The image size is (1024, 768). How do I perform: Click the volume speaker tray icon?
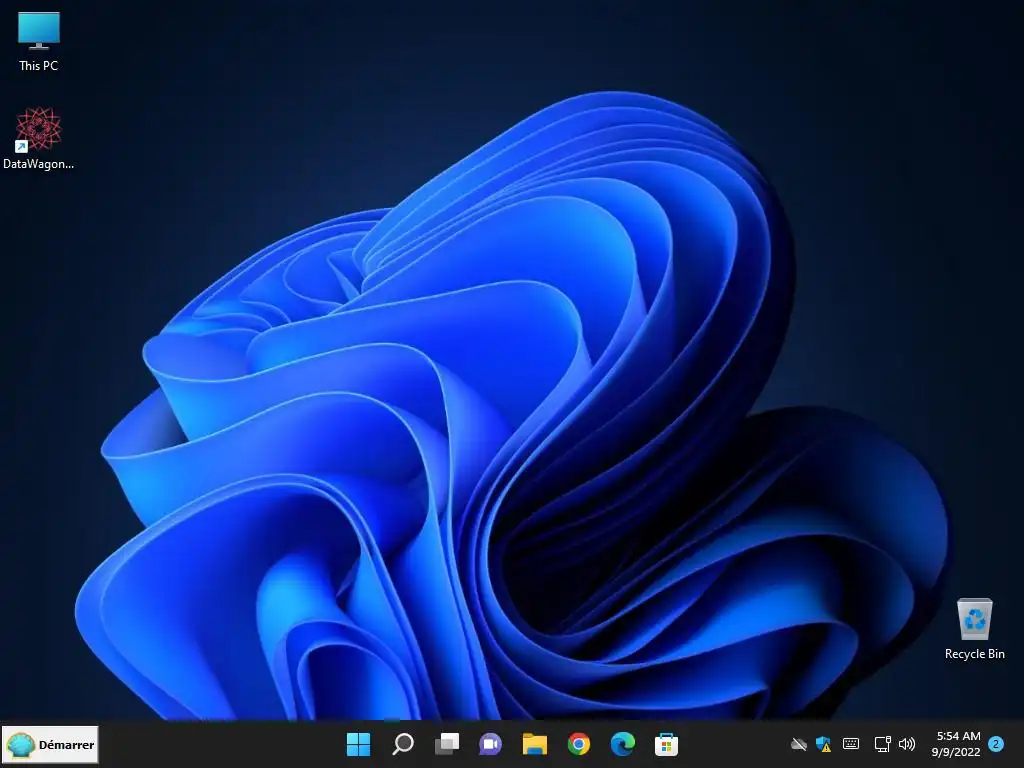[906, 744]
